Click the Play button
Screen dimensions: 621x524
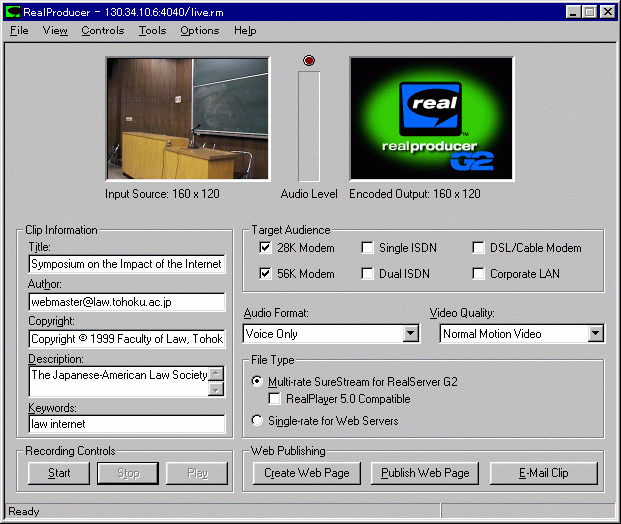click(x=197, y=473)
